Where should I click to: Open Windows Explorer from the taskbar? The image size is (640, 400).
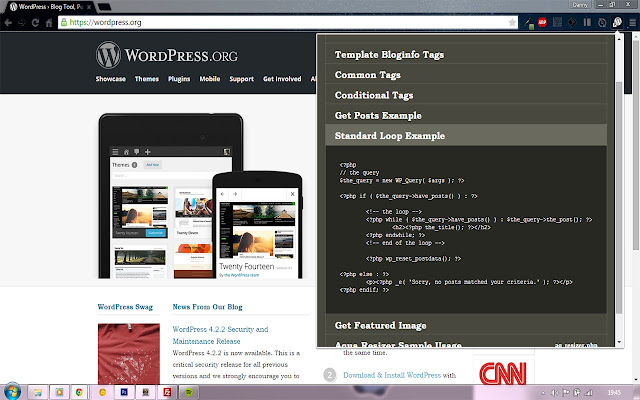coord(38,392)
